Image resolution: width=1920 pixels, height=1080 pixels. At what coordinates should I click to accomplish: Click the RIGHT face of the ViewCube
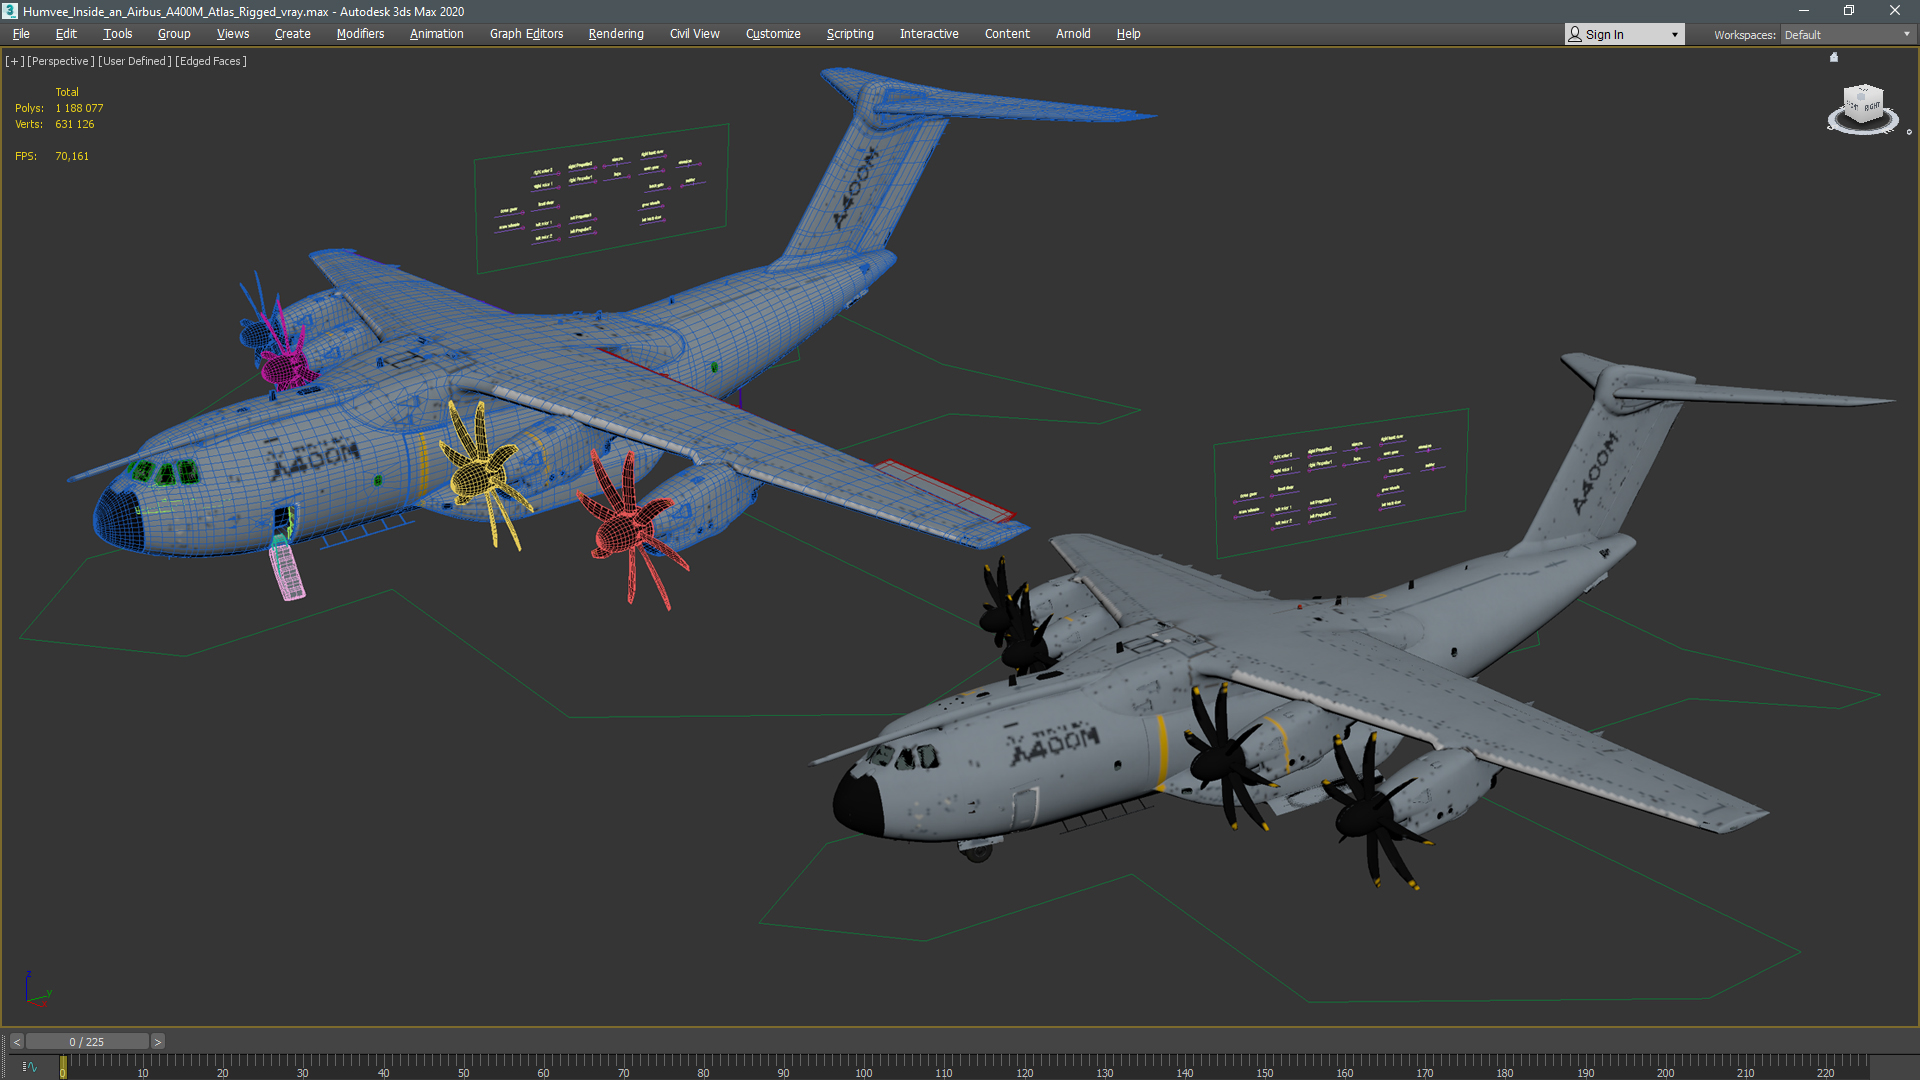tap(1871, 106)
